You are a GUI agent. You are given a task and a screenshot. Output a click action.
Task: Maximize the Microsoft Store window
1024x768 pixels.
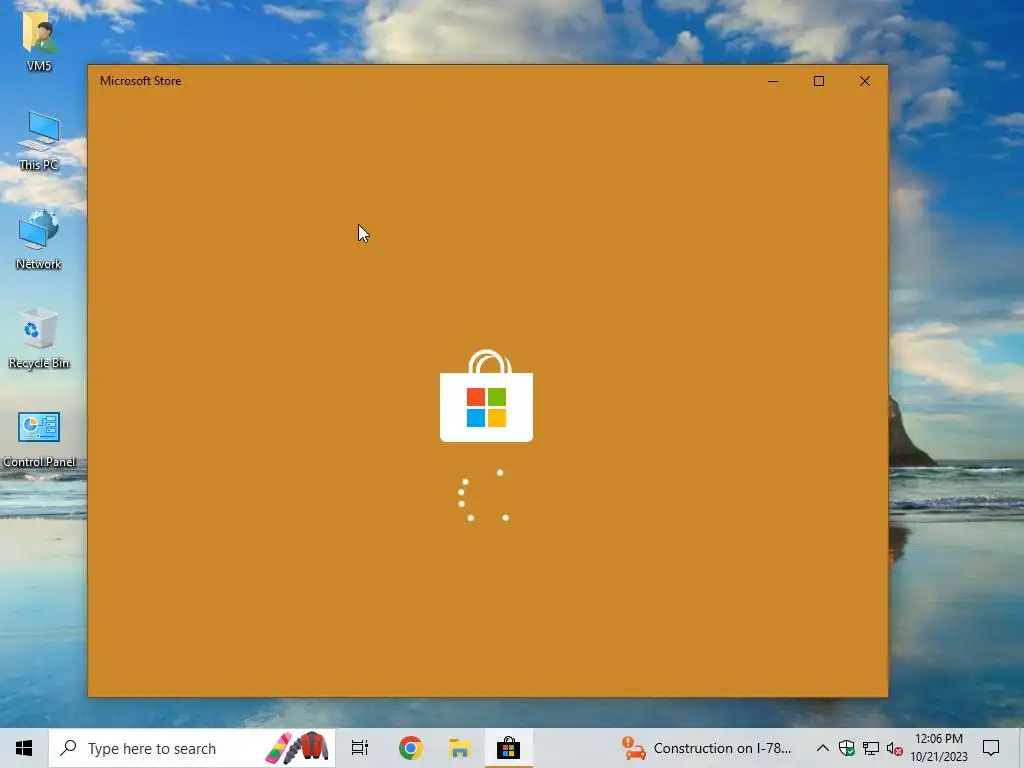click(x=818, y=81)
